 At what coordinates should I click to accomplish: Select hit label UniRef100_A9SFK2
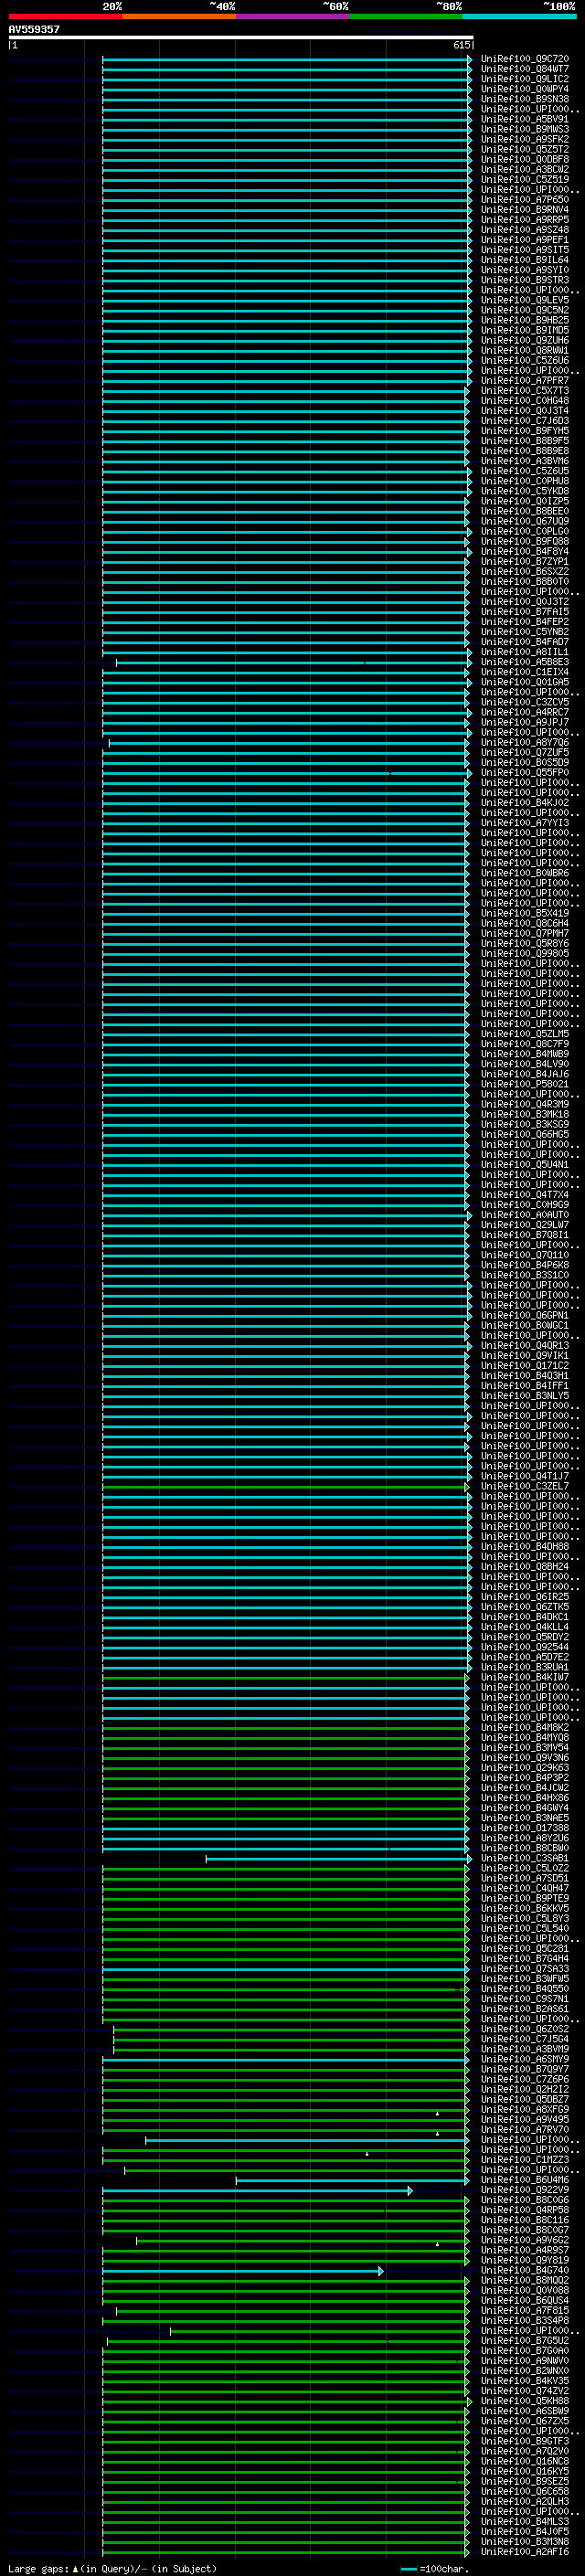(525, 139)
